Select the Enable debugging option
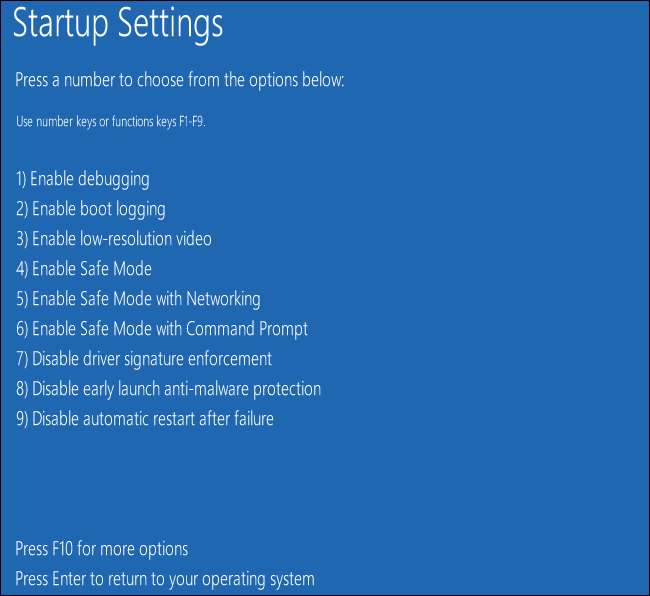 point(83,180)
